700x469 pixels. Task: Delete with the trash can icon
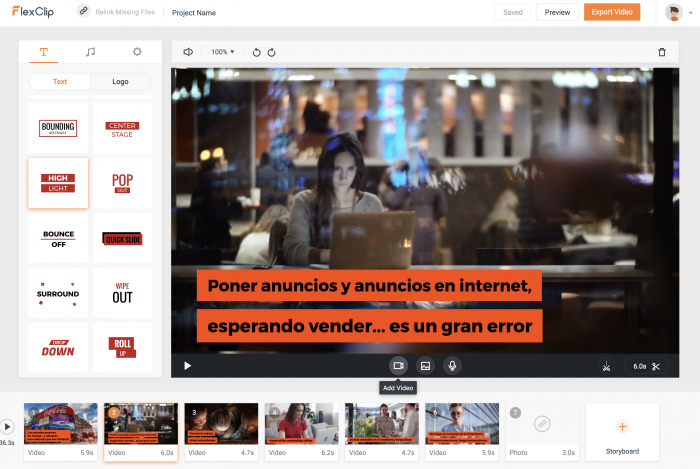click(662, 52)
